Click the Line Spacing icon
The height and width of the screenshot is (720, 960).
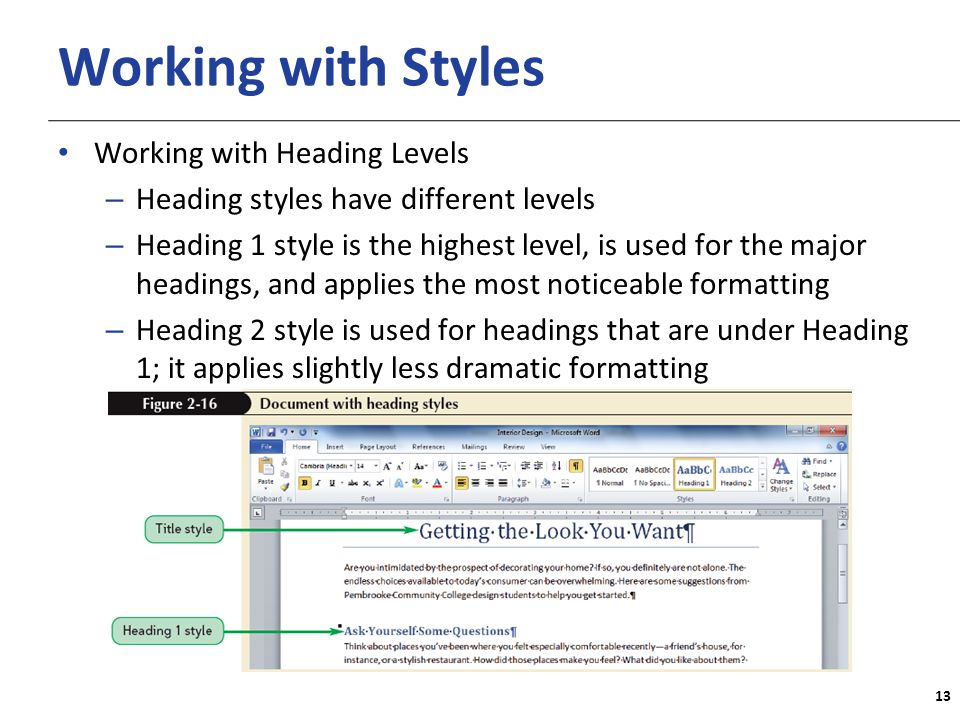point(522,483)
